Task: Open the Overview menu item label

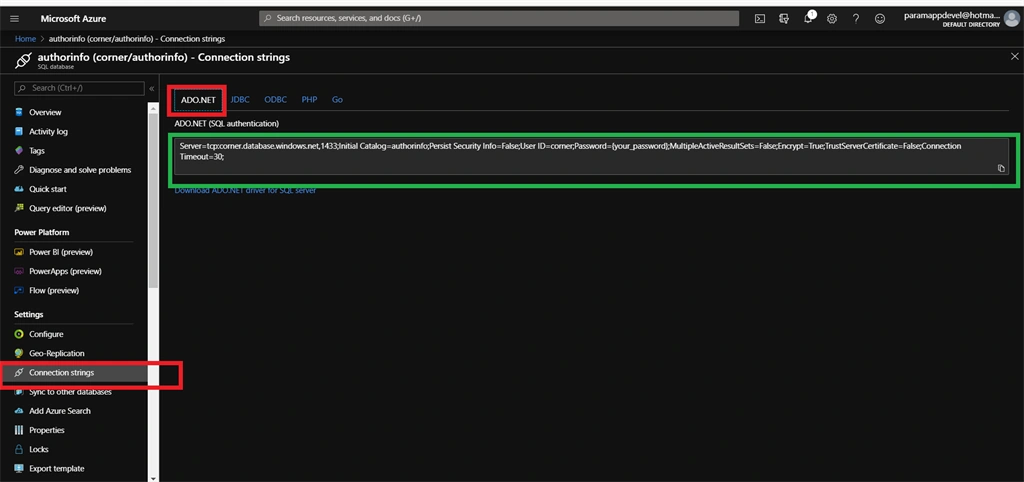Action: [x=45, y=112]
